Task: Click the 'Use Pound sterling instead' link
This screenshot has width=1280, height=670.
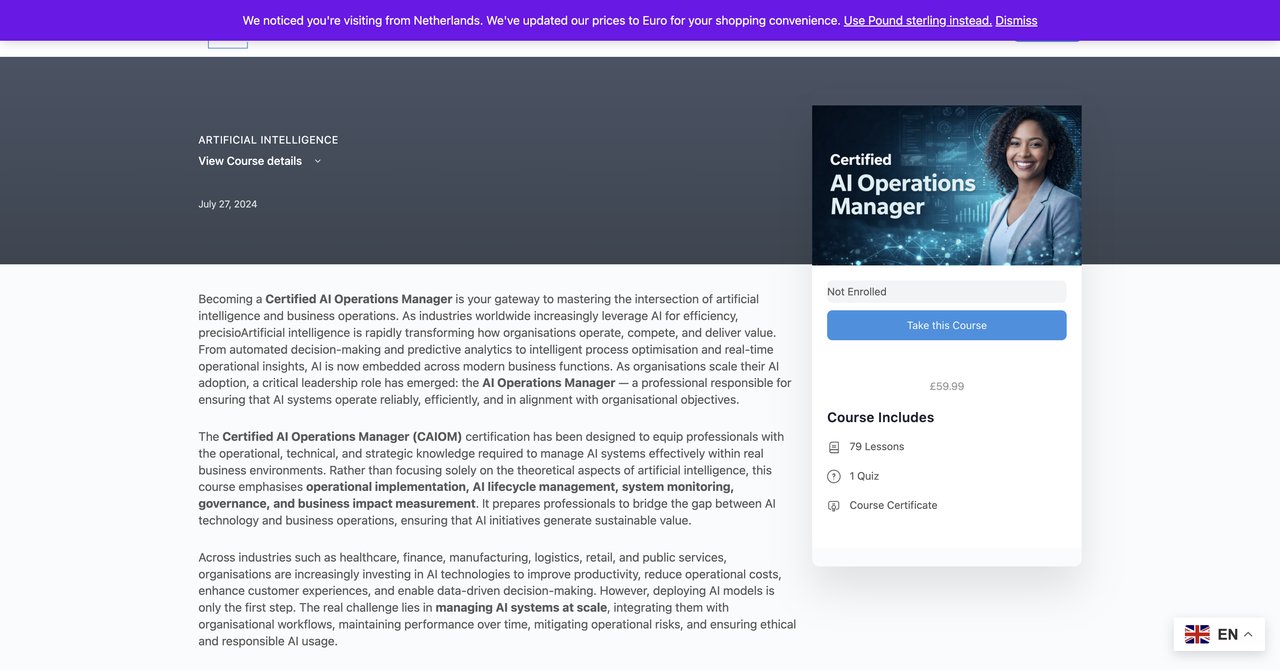Action: tap(918, 20)
